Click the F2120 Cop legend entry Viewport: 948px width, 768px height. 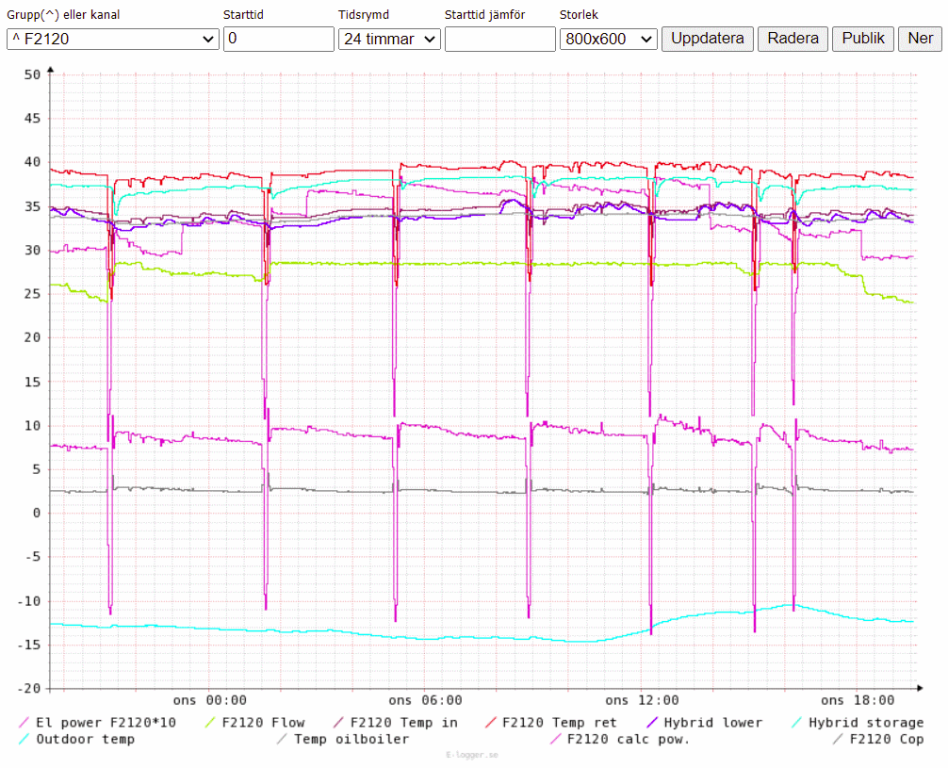(x=886, y=740)
